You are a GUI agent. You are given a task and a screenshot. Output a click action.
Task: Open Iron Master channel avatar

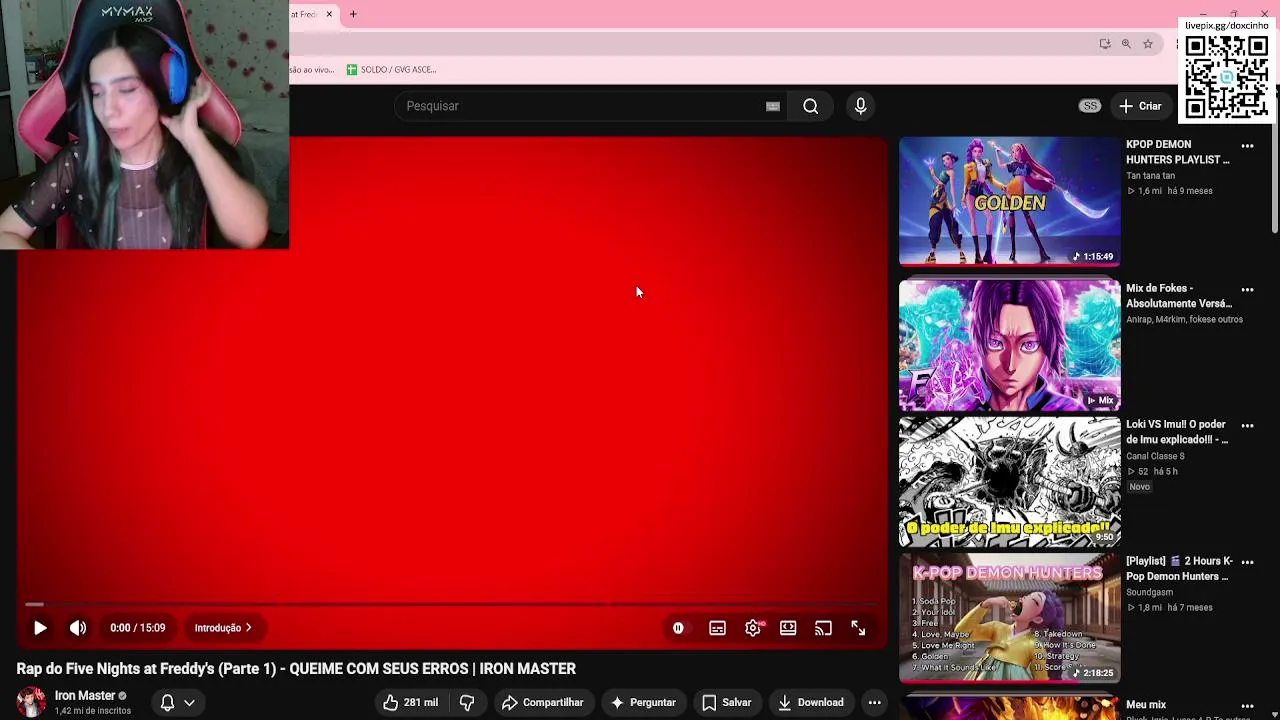(31, 702)
